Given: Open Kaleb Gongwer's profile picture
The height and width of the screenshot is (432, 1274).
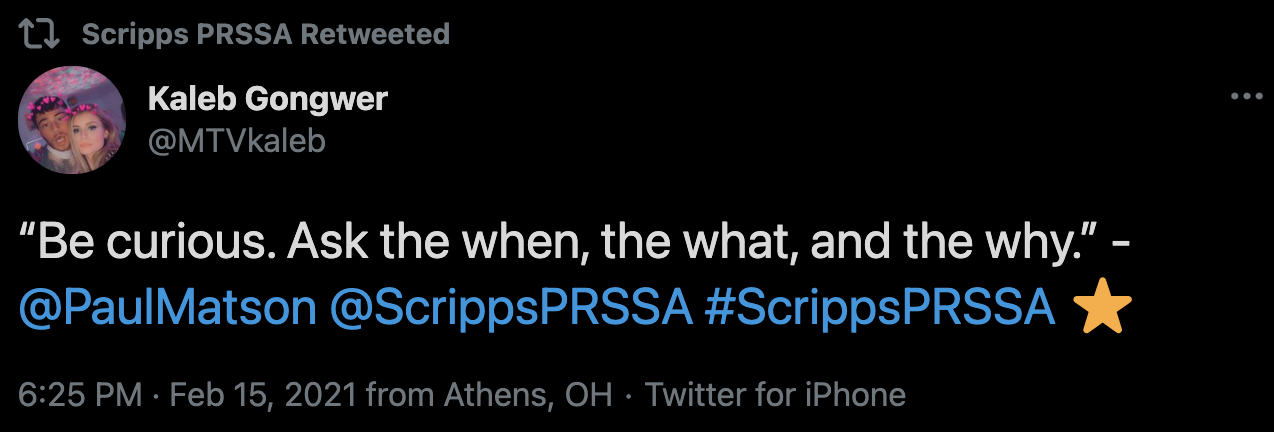Looking at the screenshot, I should pyautogui.click(x=72, y=121).
